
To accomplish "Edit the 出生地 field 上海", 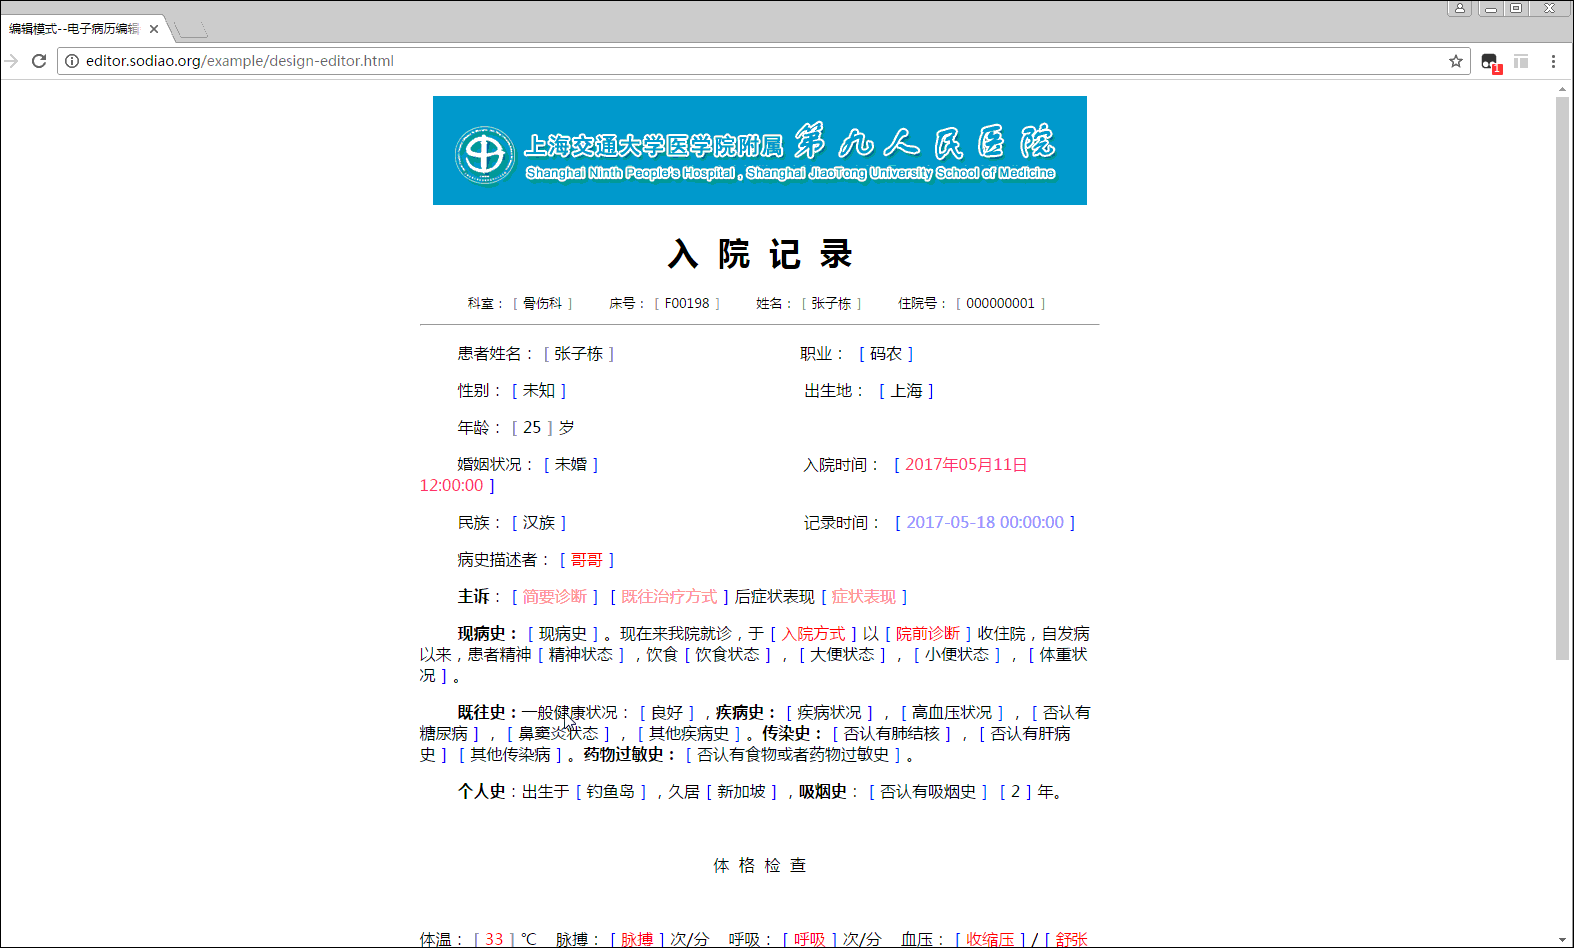I will pyautogui.click(x=906, y=391).
